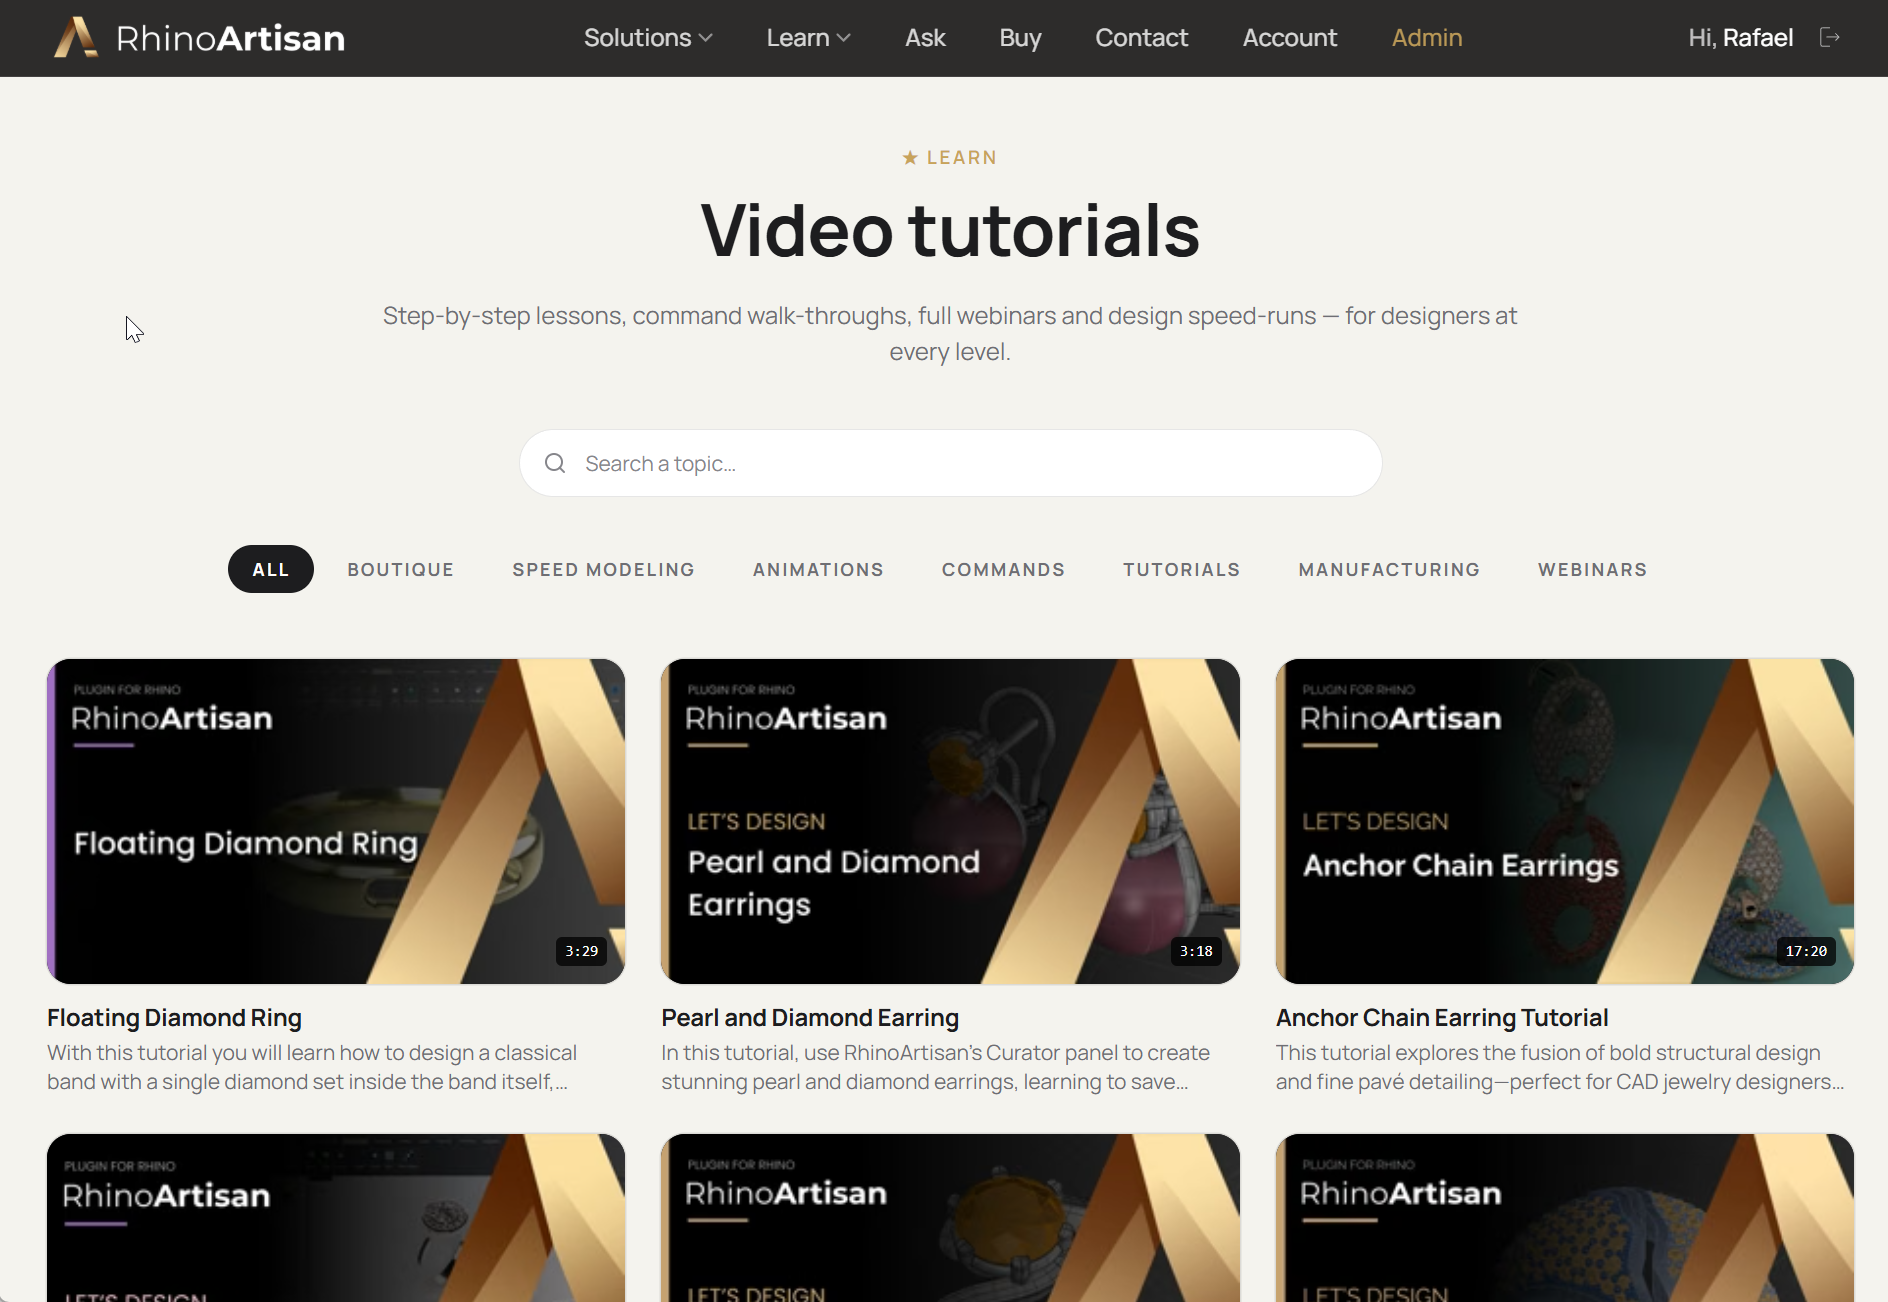This screenshot has width=1888, height=1302.
Task: Open the Pearl and Diamond Earrings video thumbnail
Action: pyautogui.click(x=950, y=821)
